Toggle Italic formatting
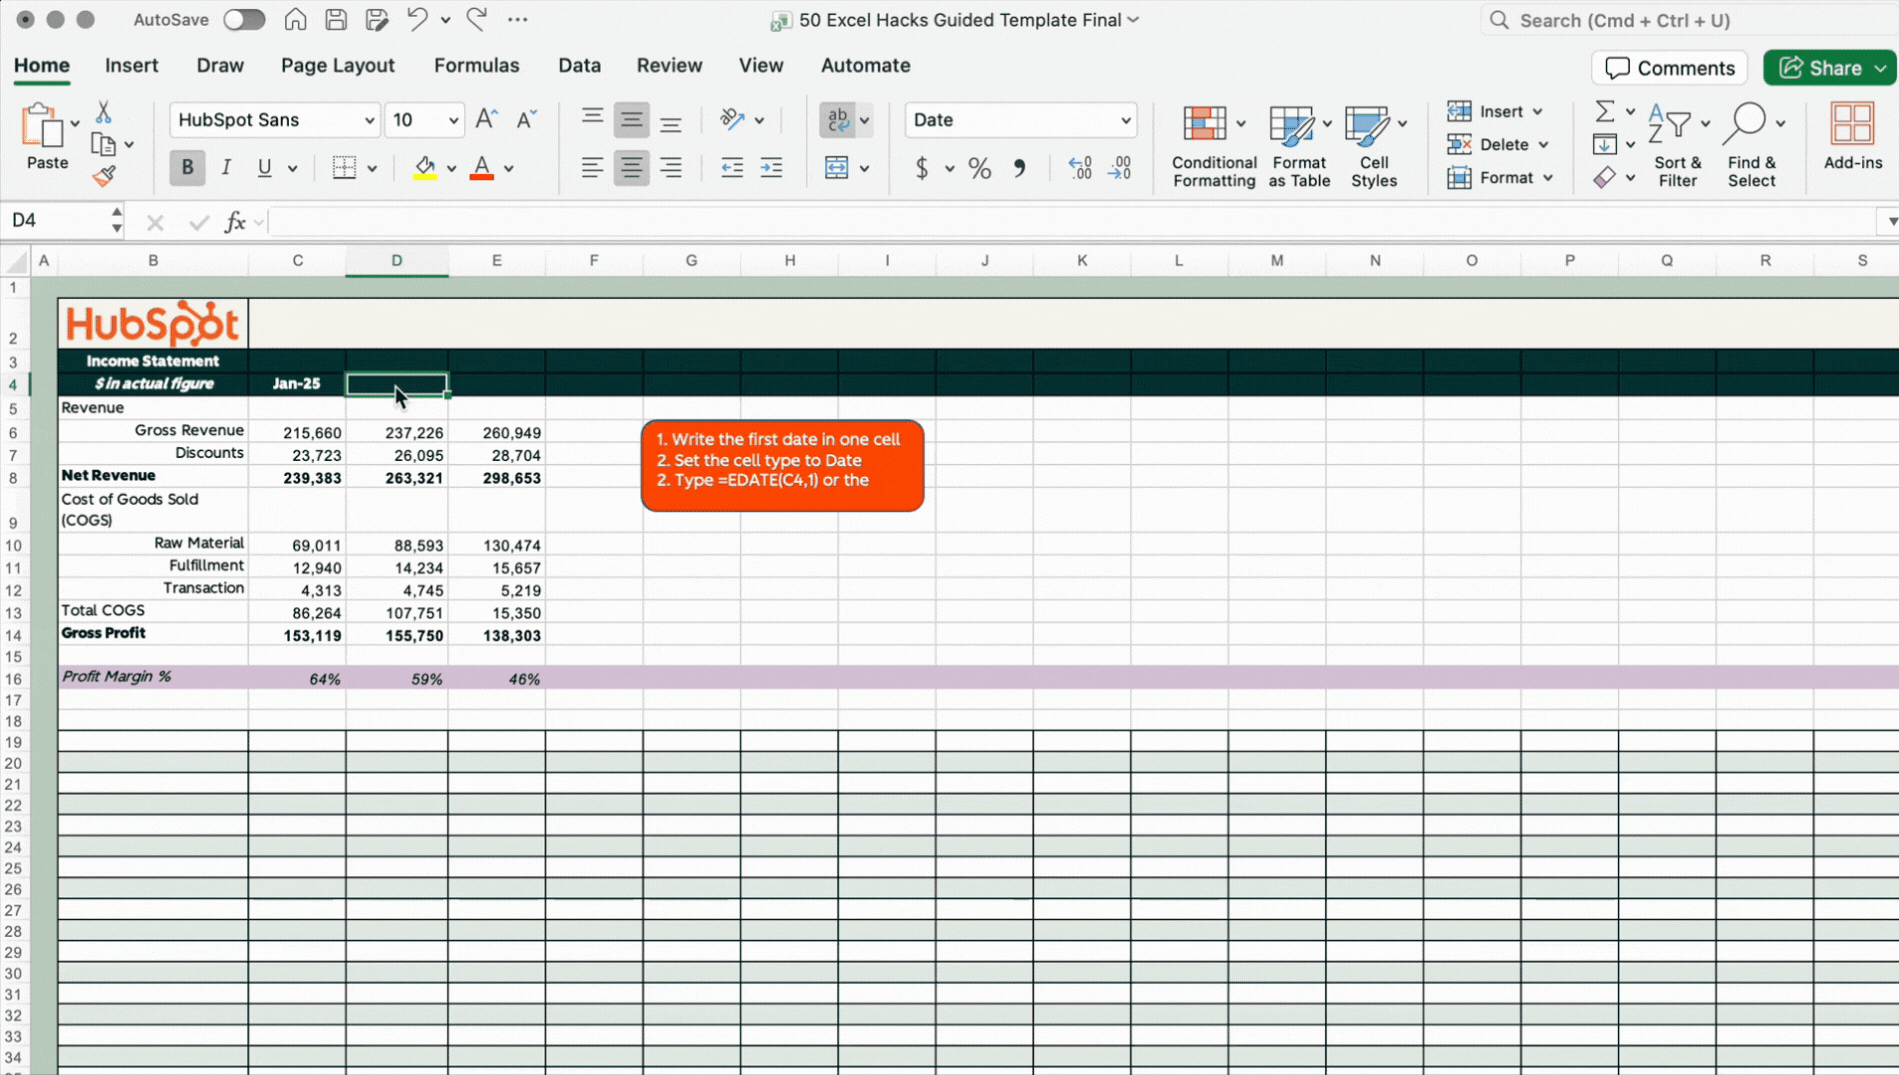Screen dimensions: 1899x1075 [226, 168]
